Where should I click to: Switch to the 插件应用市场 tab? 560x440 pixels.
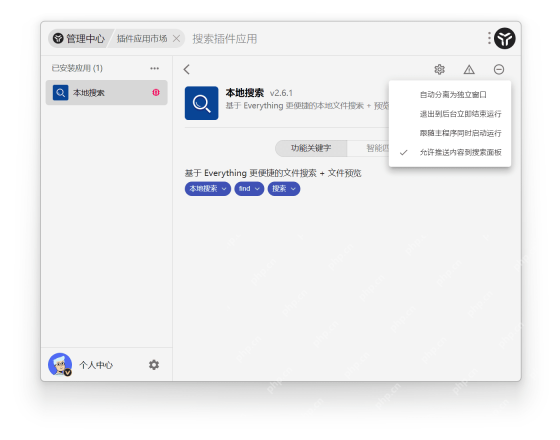(142, 38)
